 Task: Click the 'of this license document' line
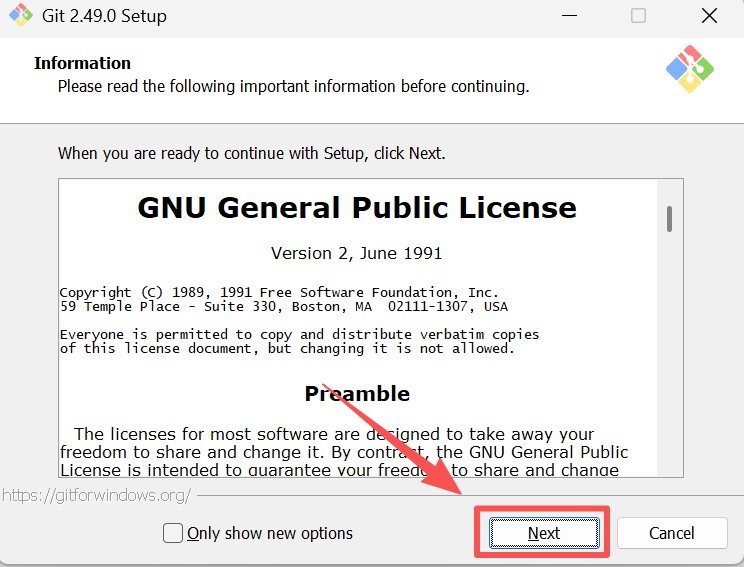[287, 349]
